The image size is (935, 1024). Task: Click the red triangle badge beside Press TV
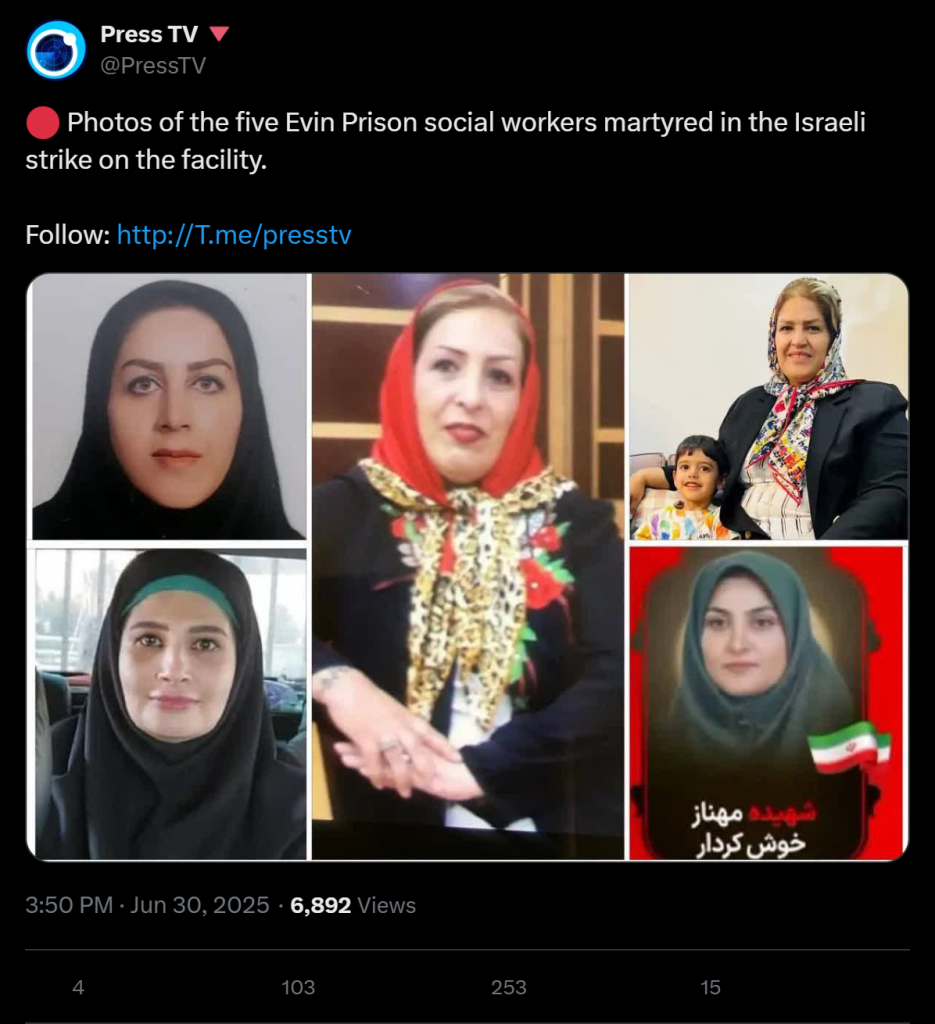[x=219, y=33]
